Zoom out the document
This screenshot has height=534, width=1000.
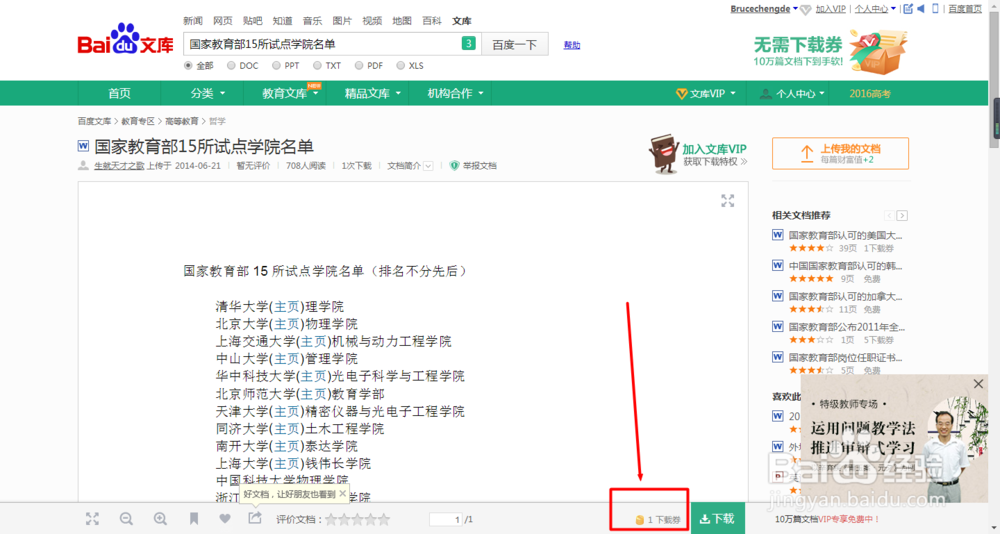pyautogui.click(x=126, y=519)
